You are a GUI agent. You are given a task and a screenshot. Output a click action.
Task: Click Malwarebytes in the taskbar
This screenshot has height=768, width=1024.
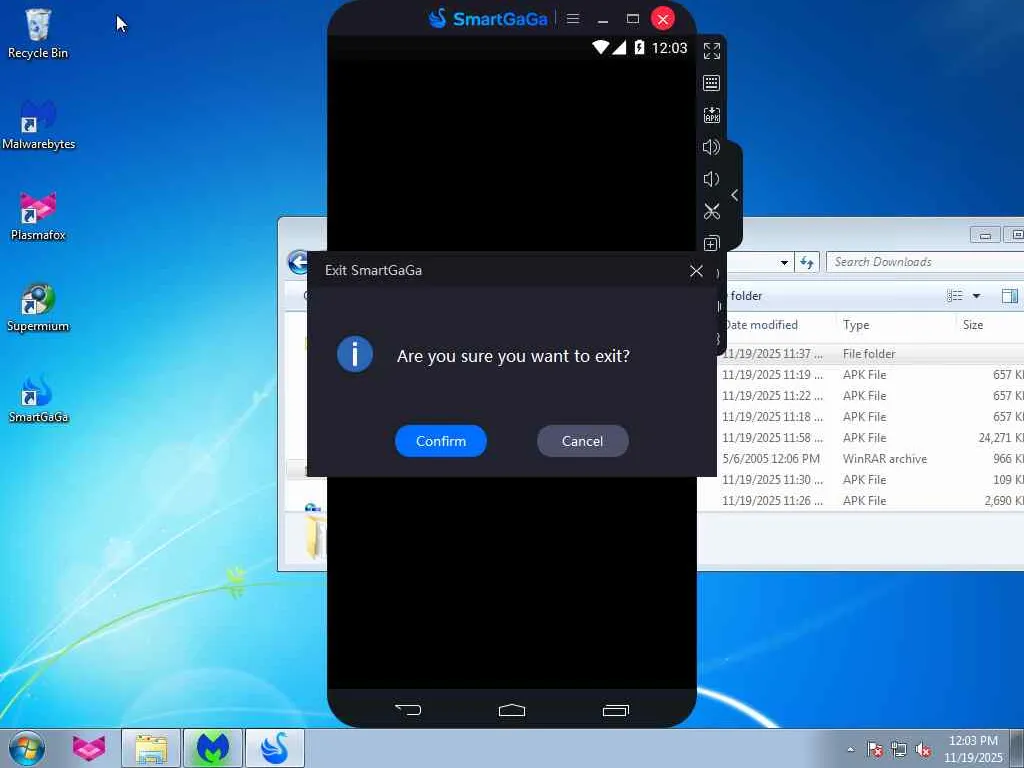point(213,748)
